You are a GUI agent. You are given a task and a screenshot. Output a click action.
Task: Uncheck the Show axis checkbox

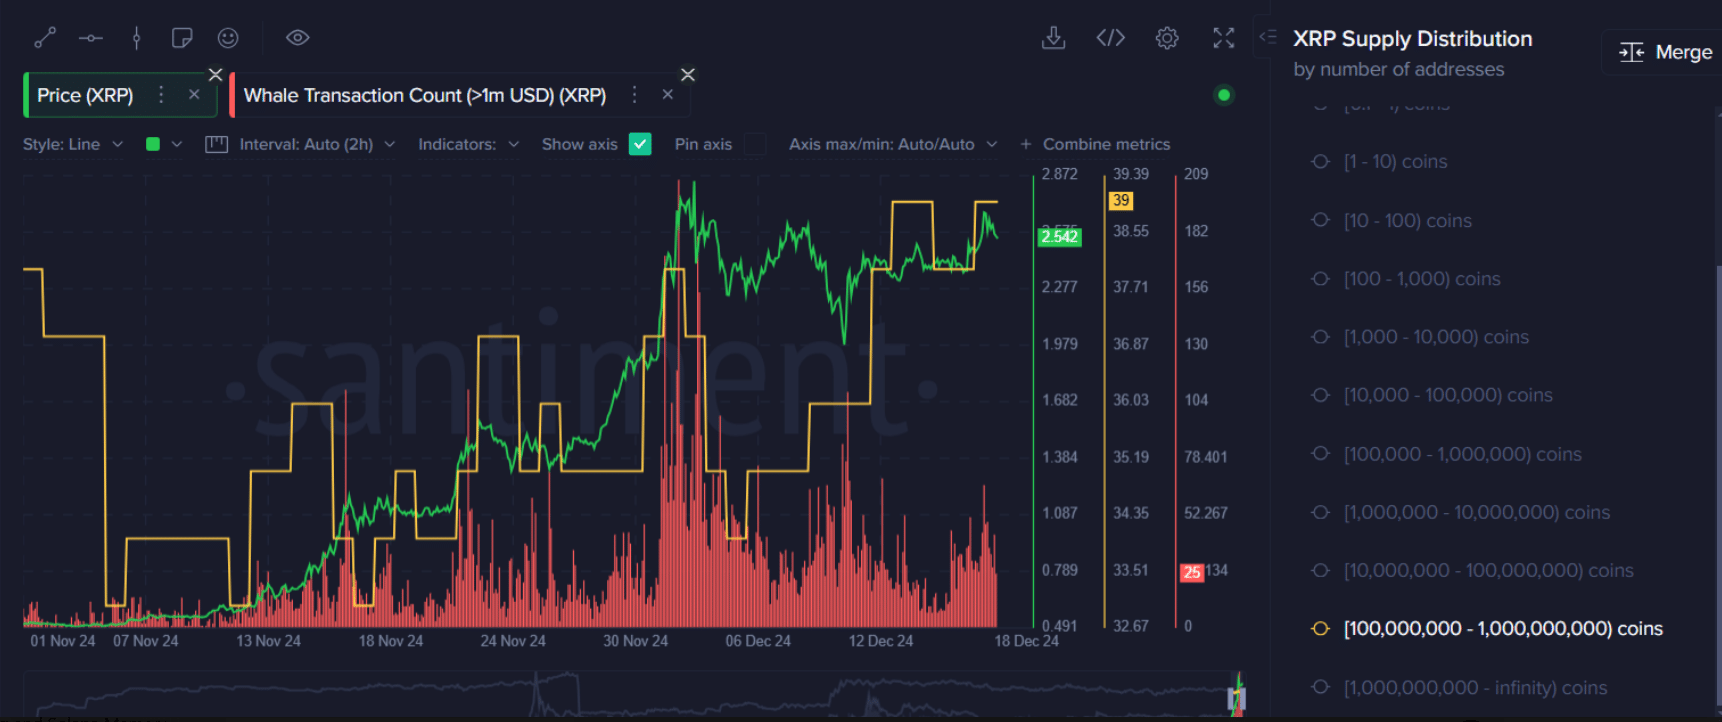640,144
